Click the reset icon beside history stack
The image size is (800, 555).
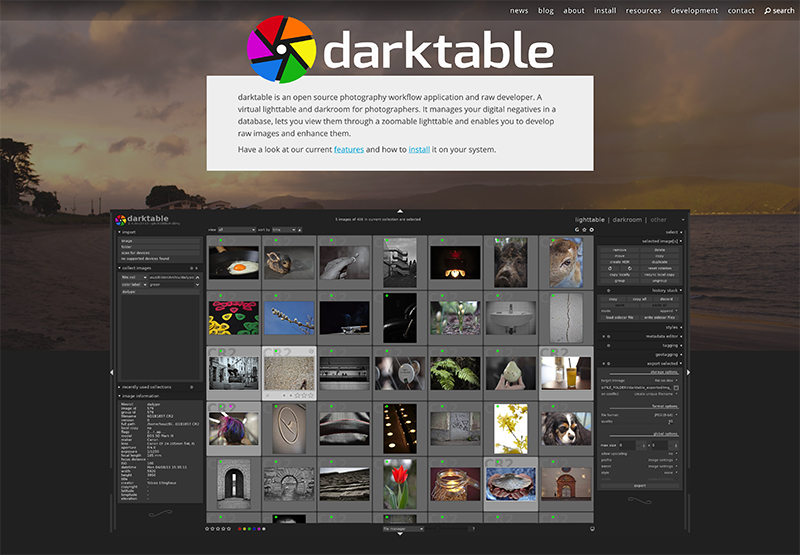609,290
